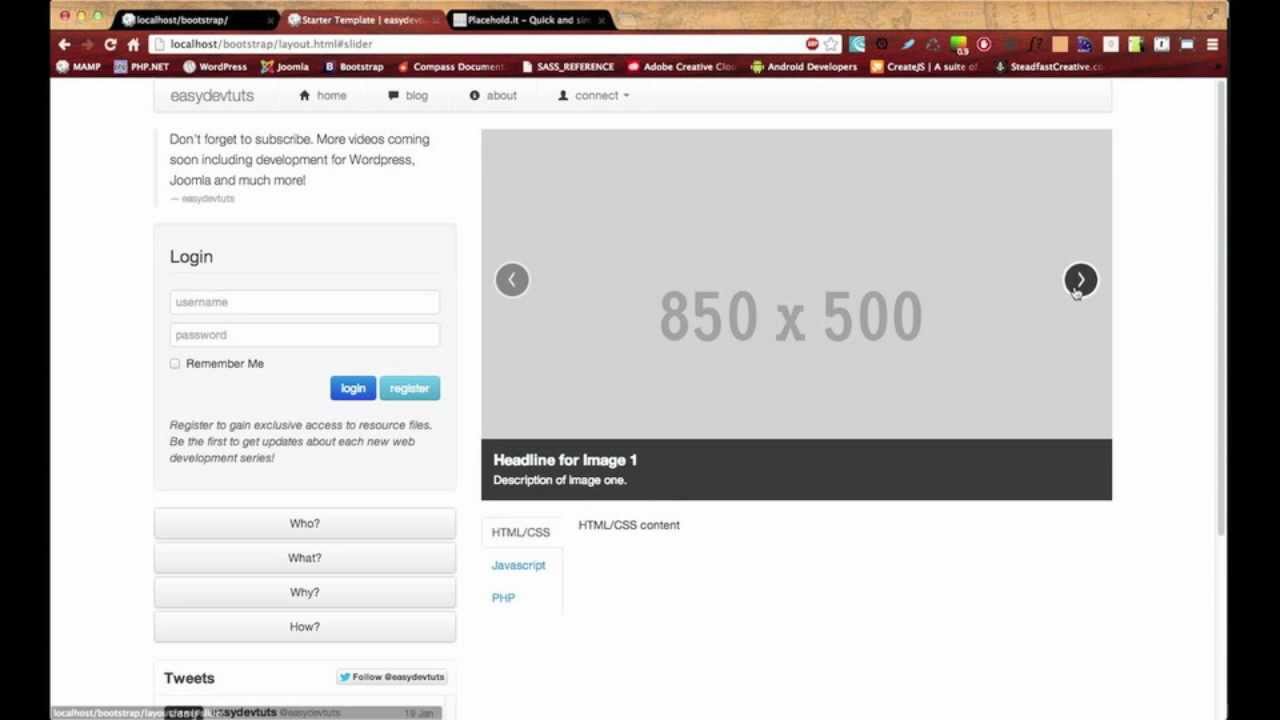Open the CreateJS bookmark
Viewport: 1280px width, 720px height.
[x=924, y=67]
